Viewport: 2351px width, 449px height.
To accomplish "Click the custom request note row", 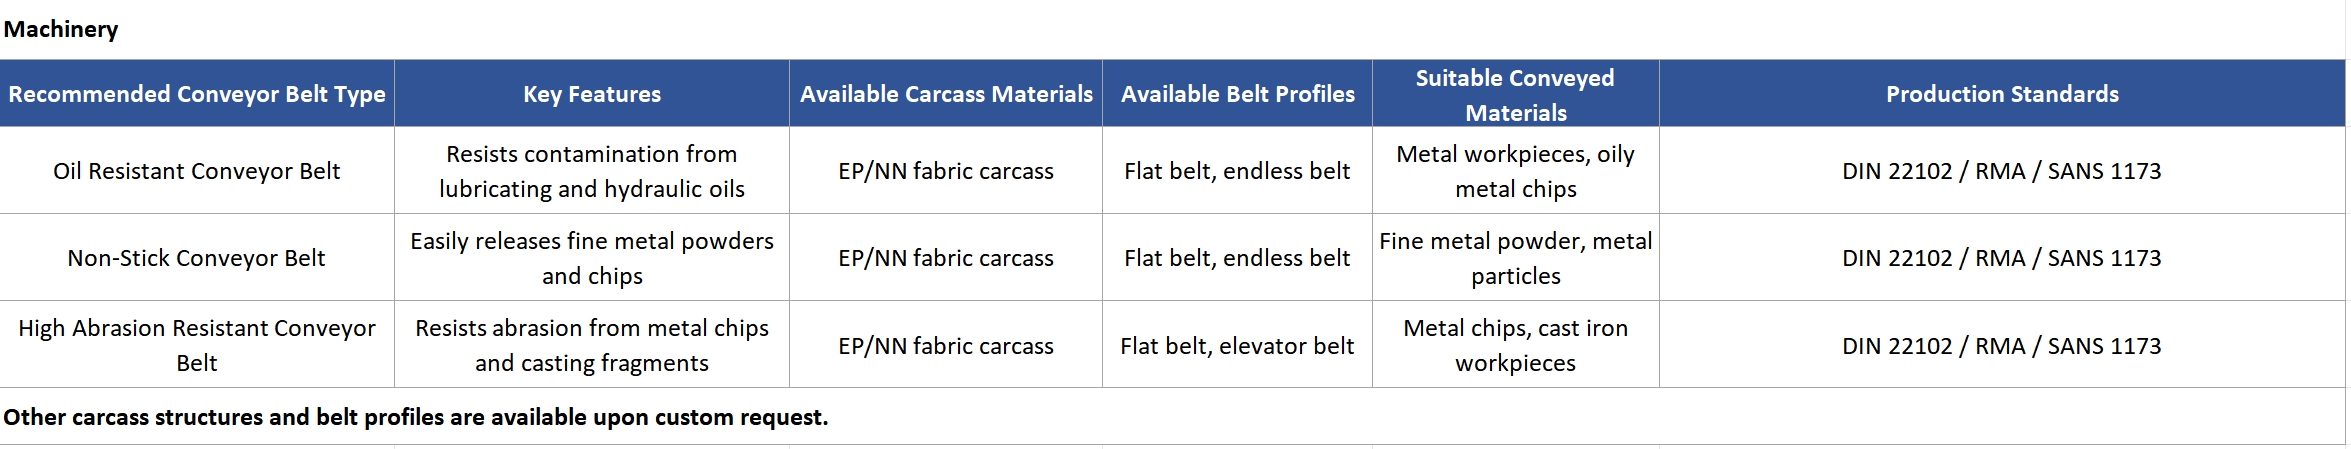I will click(x=1172, y=417).
